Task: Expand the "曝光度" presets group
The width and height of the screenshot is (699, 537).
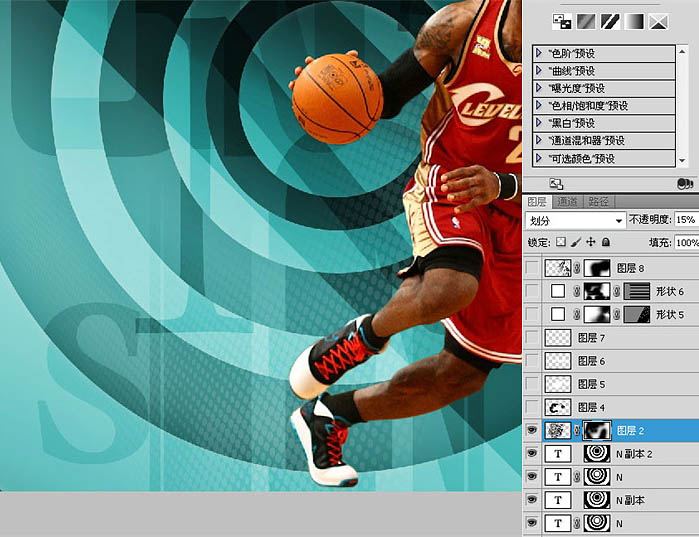Action: tap(539, 88)
